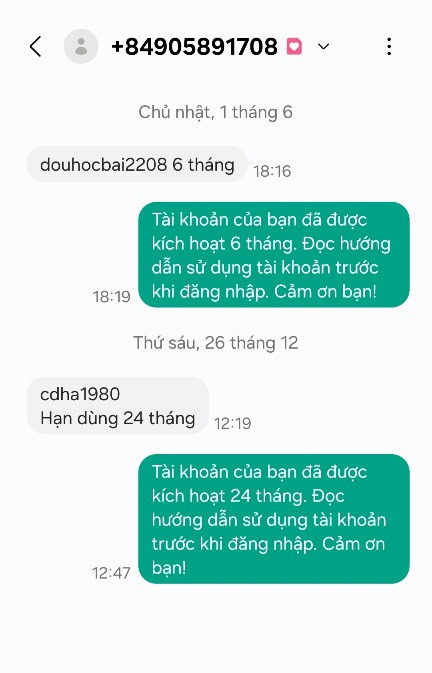Tap the 'Chủ nhật, 1 tháng 6' date header

click(x=215, y=112)
